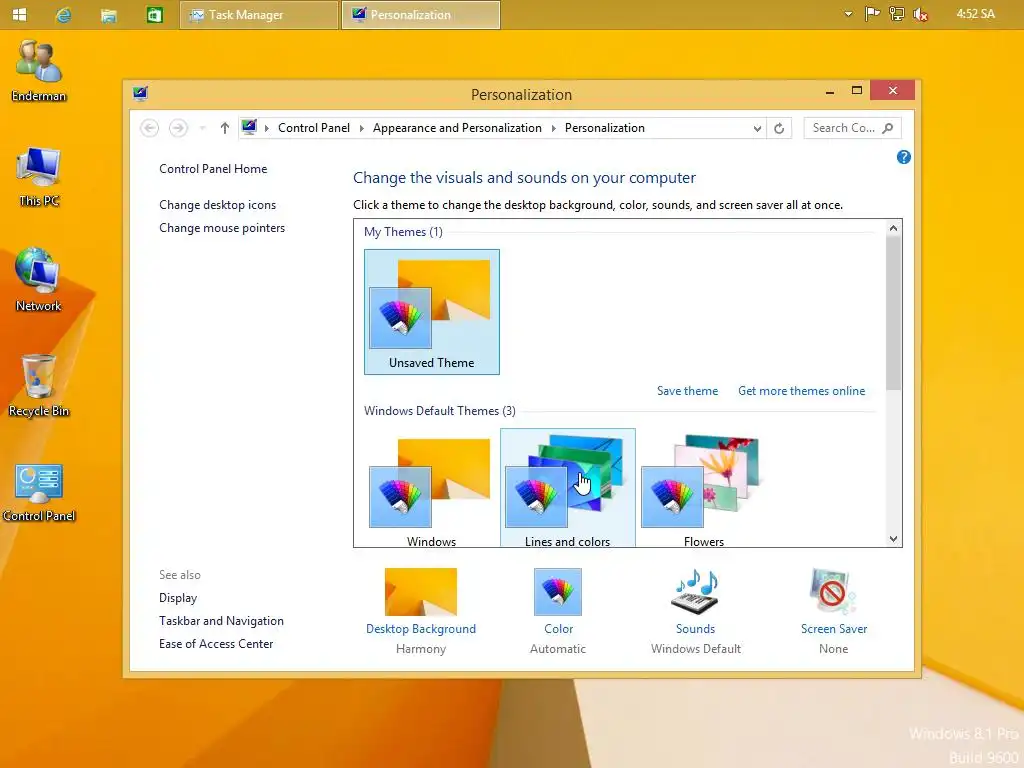
Task: Open Action Center flag icon
Action: pos(872,14)
